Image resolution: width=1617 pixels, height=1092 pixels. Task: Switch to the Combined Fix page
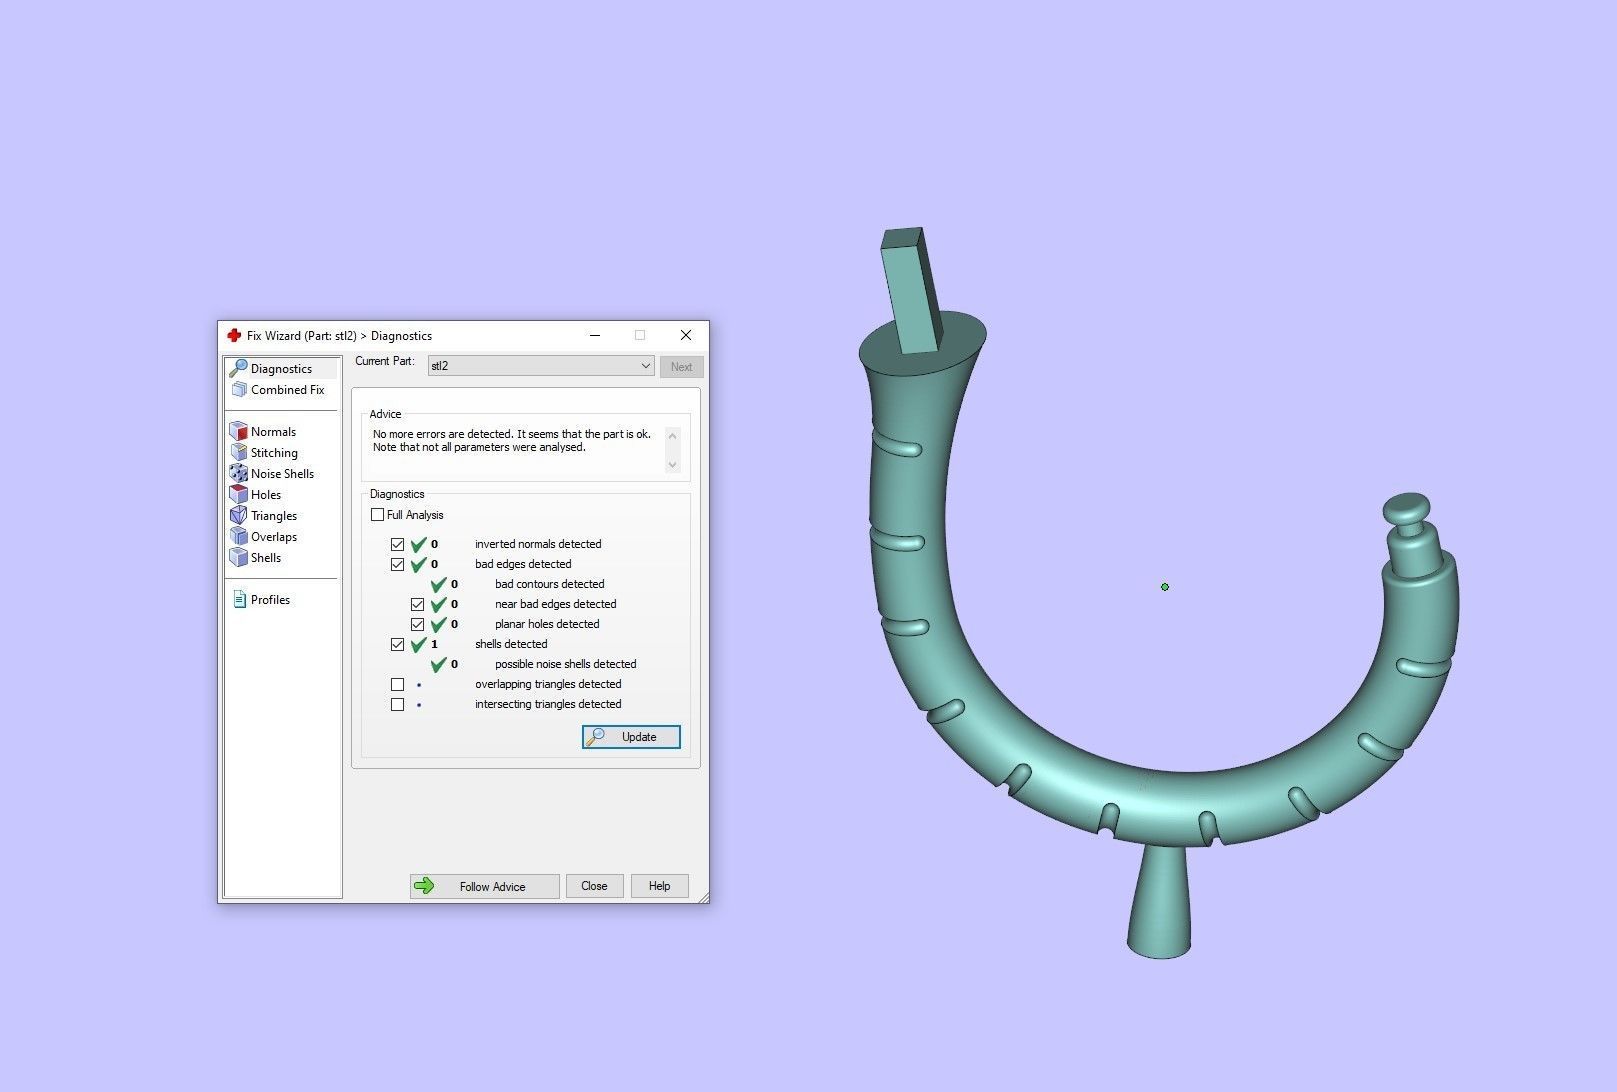(287, 390)
